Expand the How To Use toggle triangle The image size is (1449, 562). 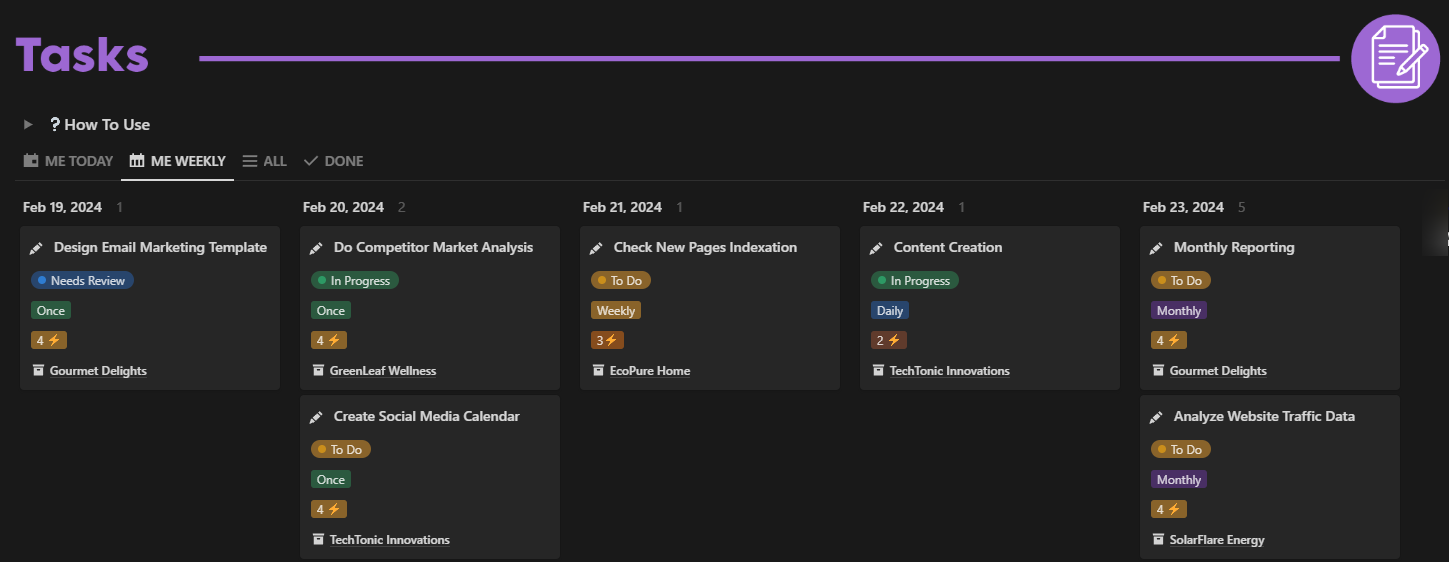[29, 125]
